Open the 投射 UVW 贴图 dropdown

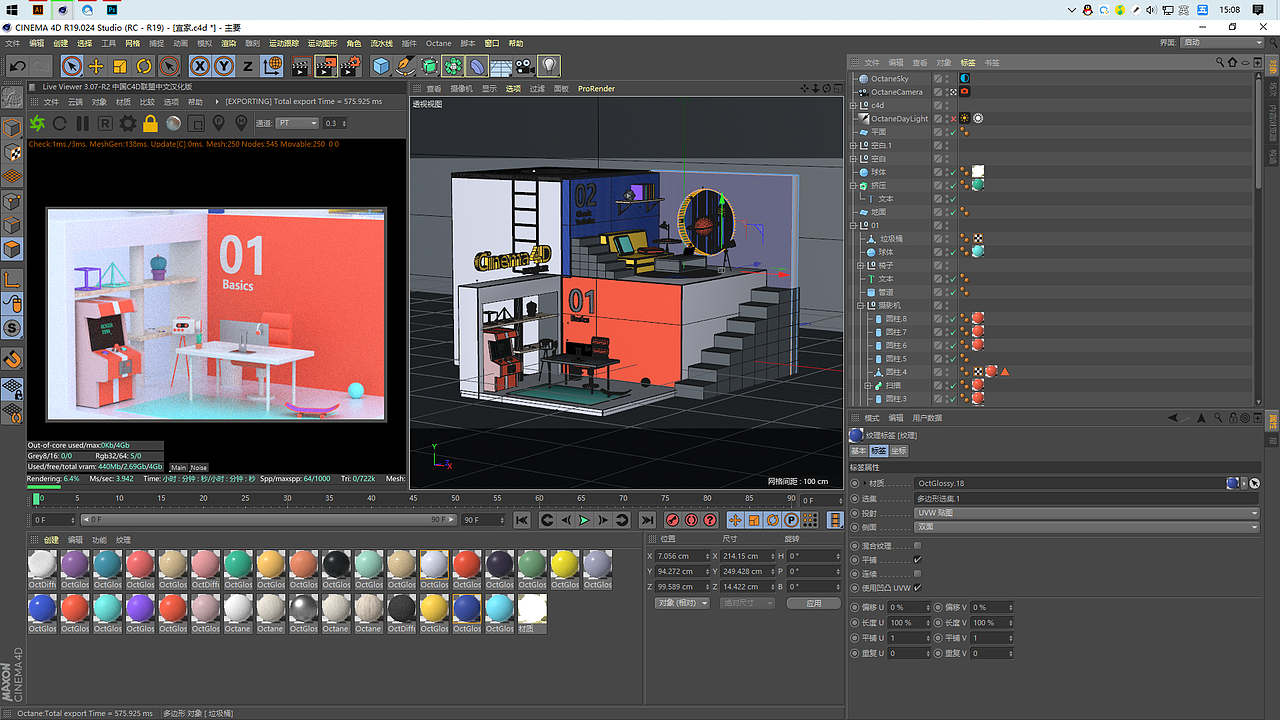click(x=1087, y=513)
